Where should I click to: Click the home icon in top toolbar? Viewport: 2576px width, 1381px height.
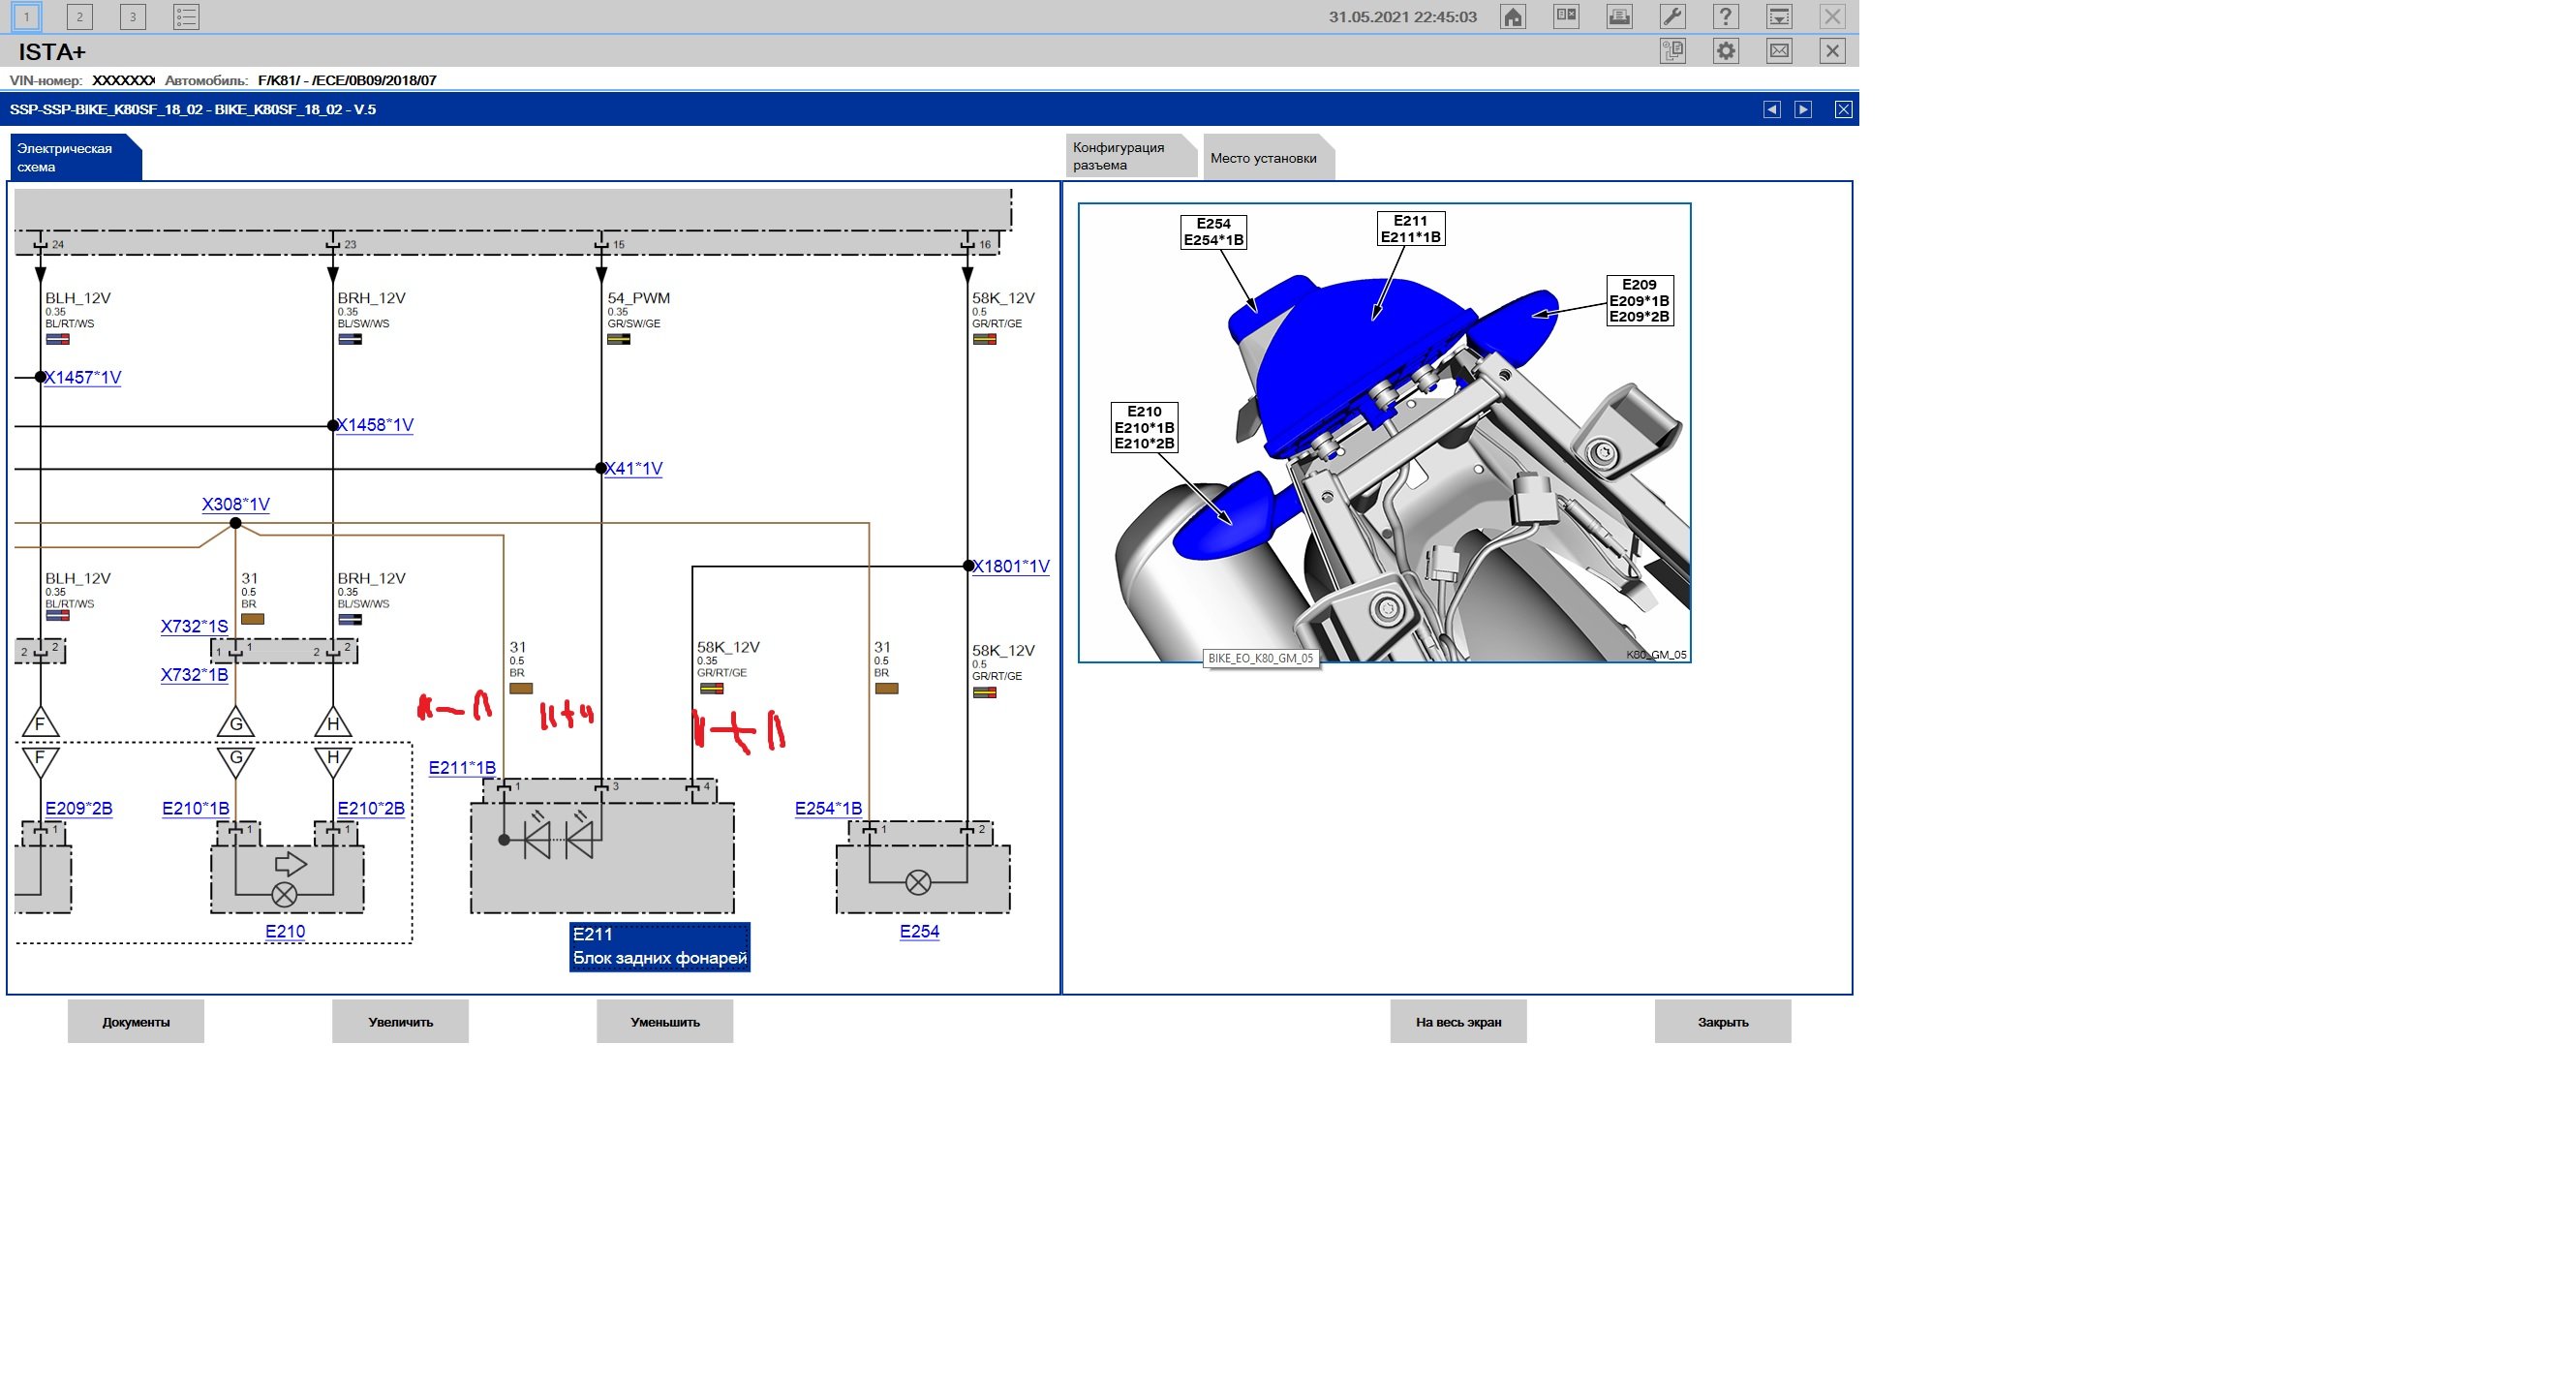(1512, 17)
